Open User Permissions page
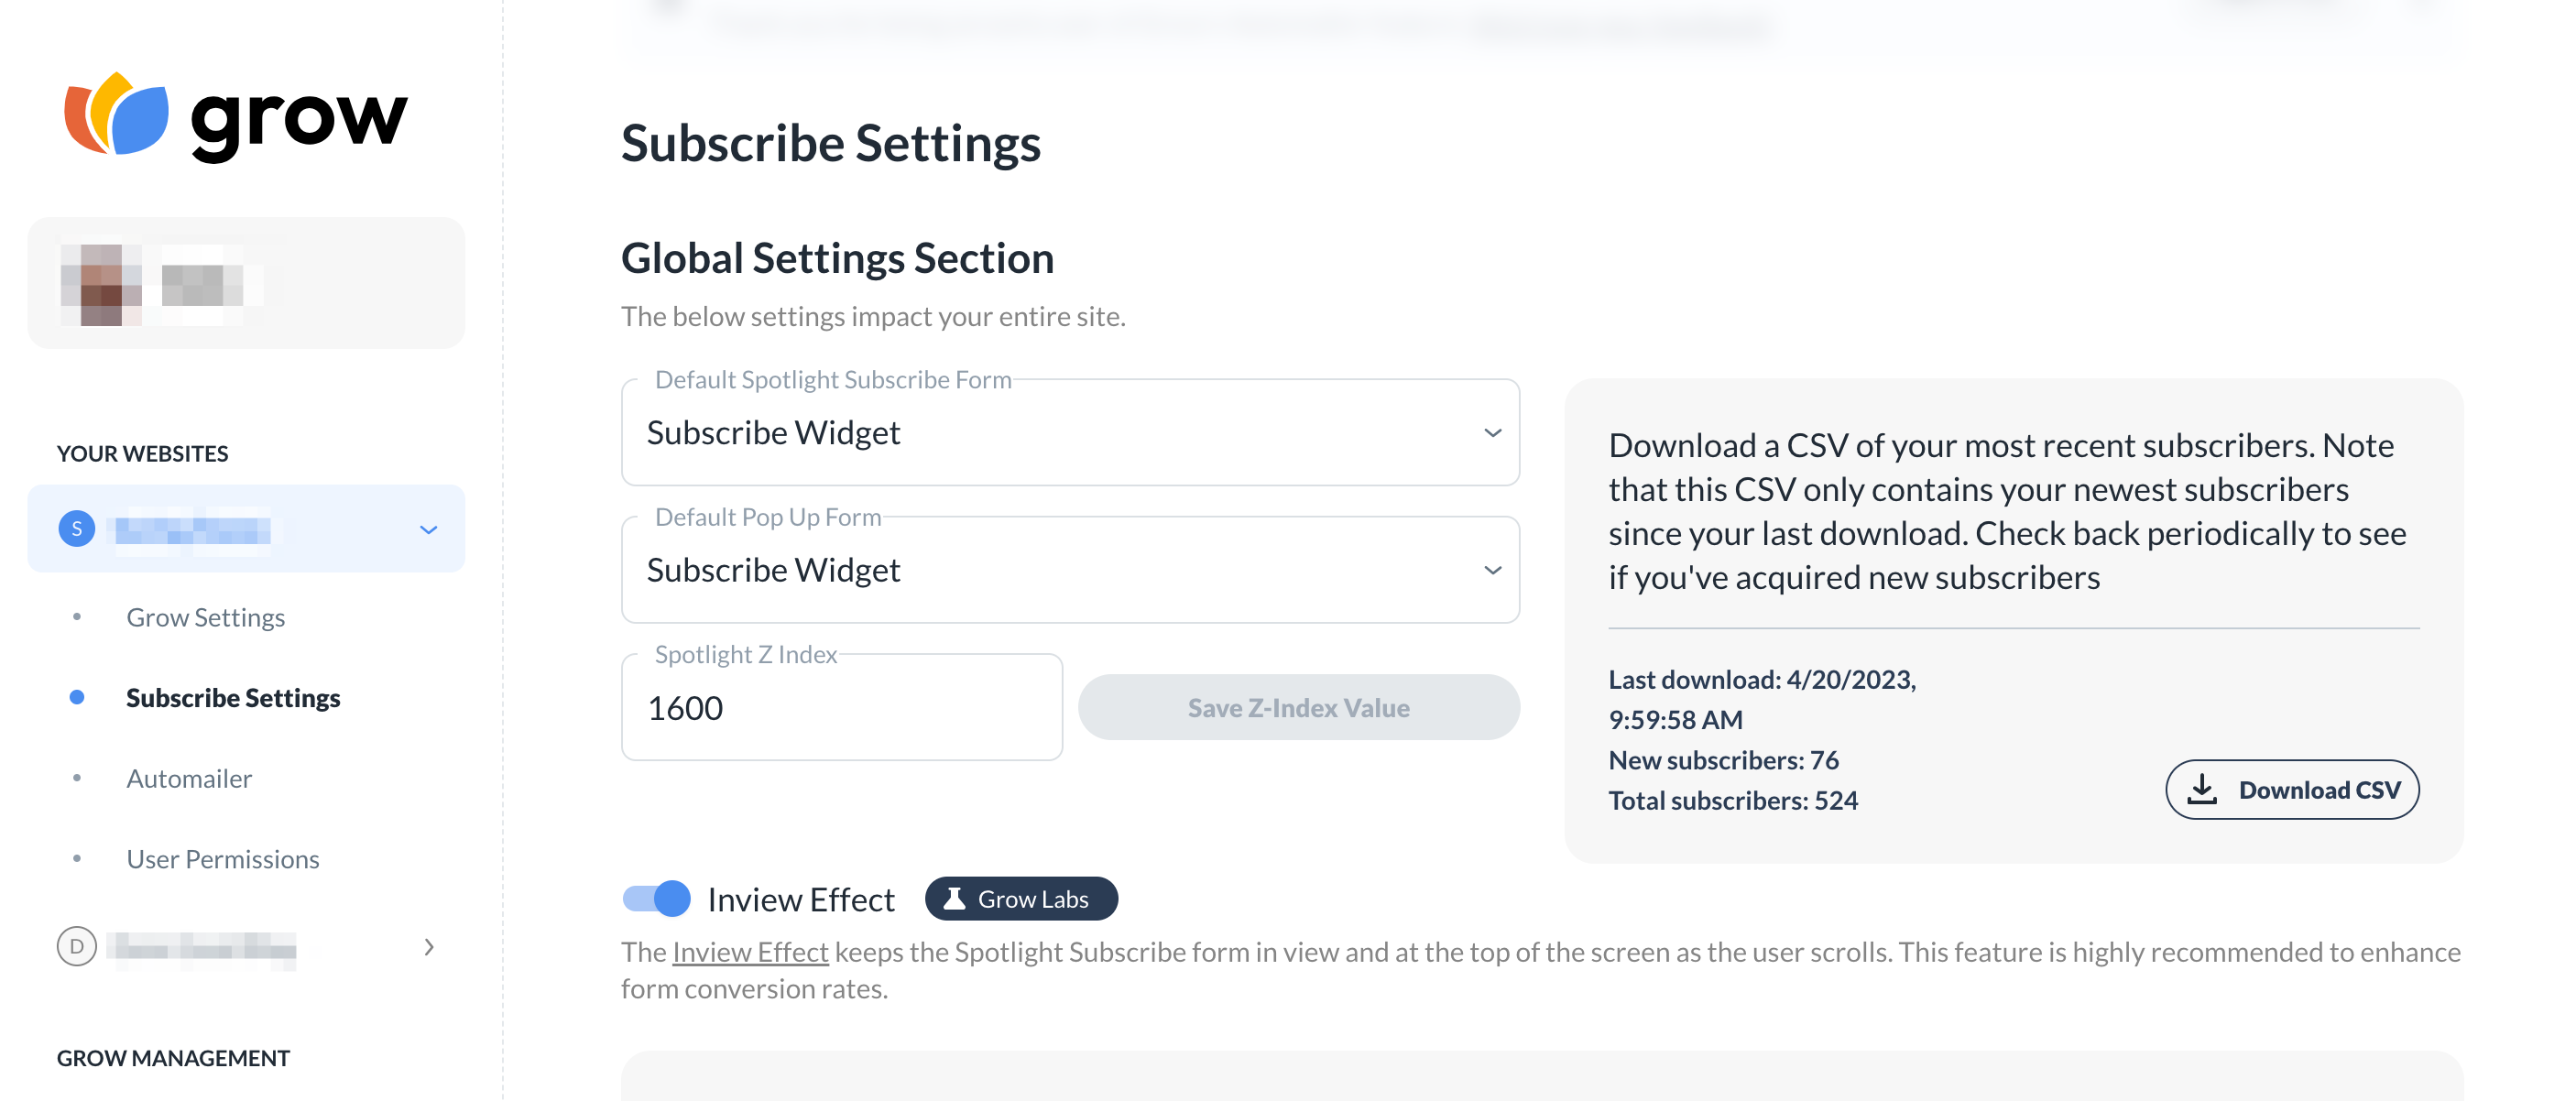Image resolution: width=2576 pixels, height=1101 pixels. [x=222, y=858]
